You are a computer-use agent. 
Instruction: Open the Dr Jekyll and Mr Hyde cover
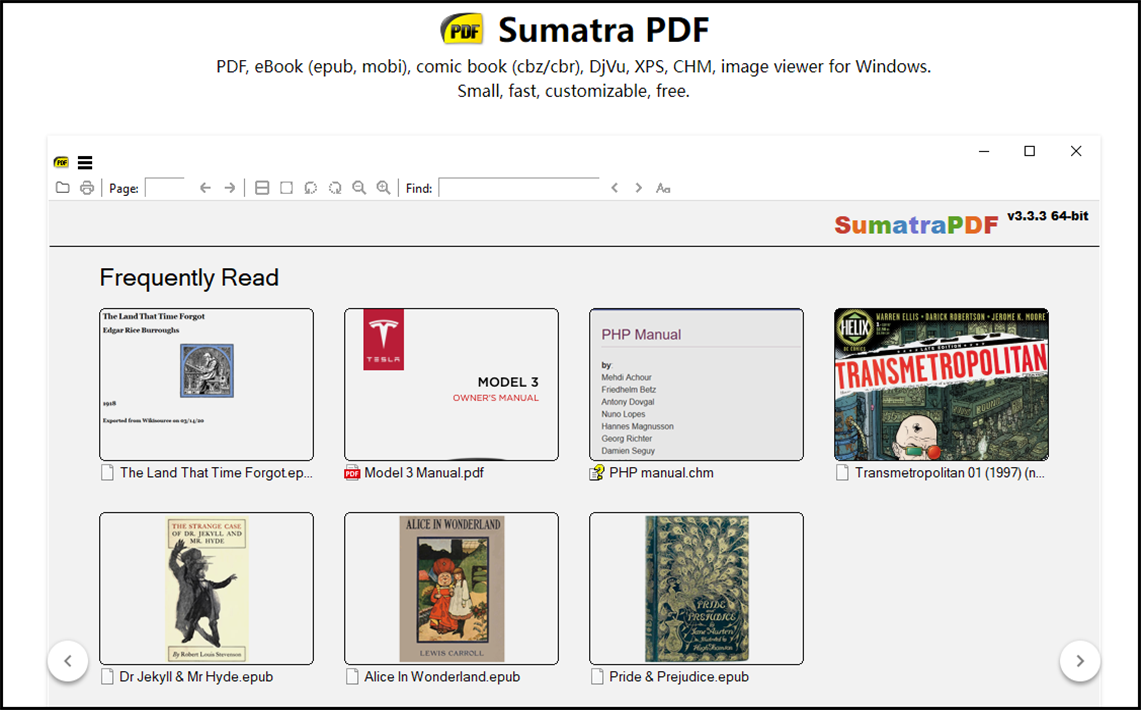coord(207,589)
